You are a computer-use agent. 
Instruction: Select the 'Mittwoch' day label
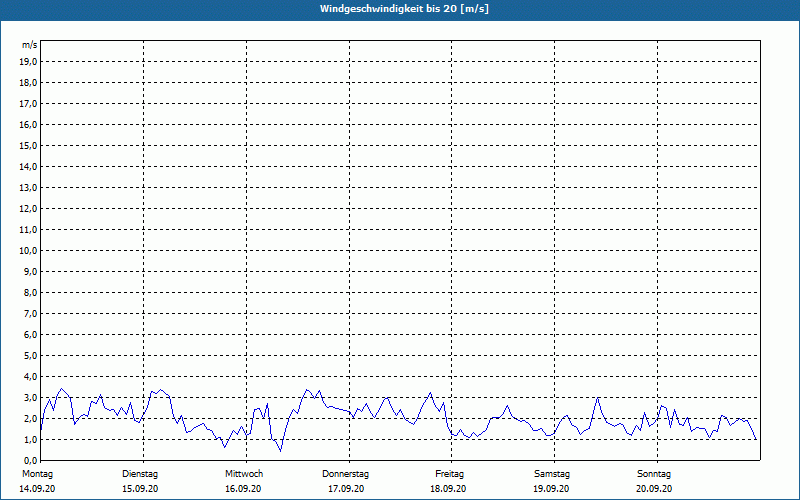244,474
